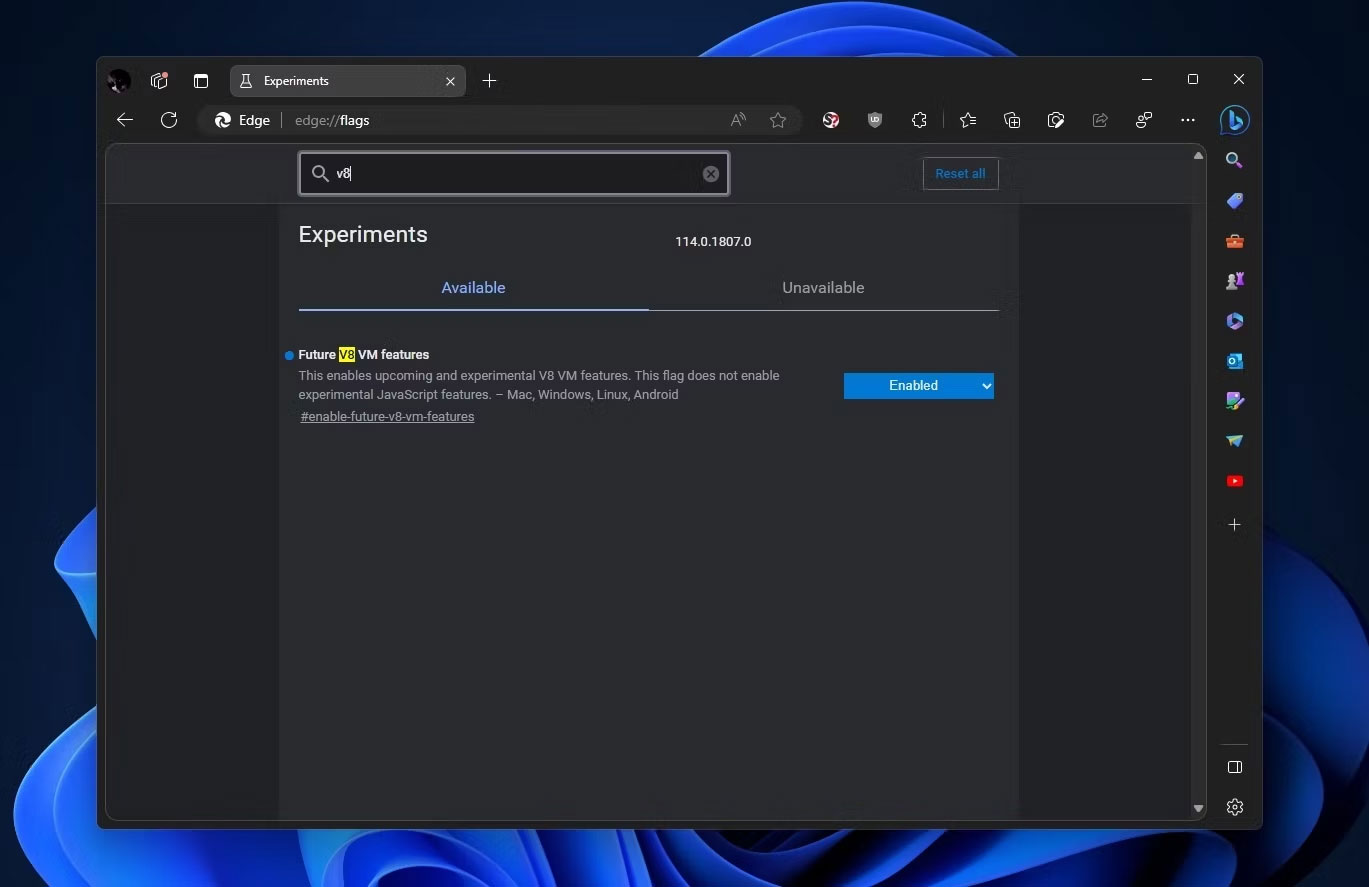Open the YouTube sidebar icon
The width and height of the screenshot is (1369, 887).
pyautogui.click(x=1234, y=481)
